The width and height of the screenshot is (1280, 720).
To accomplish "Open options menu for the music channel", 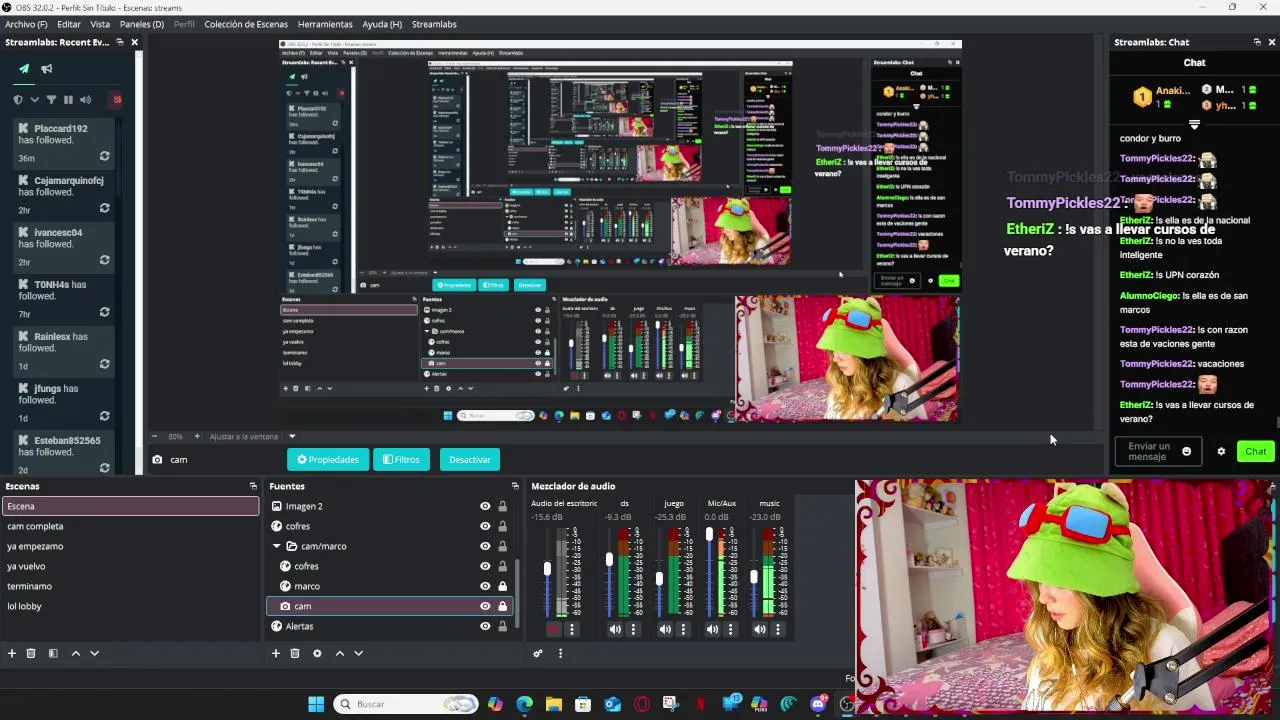I will 778,629.
